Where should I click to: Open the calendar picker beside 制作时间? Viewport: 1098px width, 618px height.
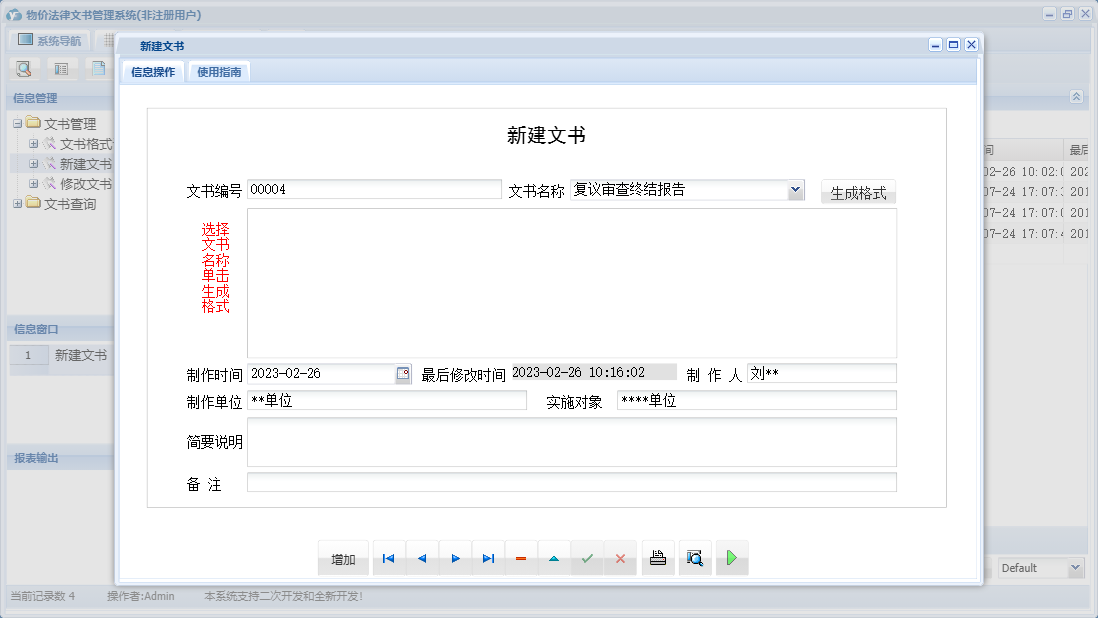(x=403, y=372)
